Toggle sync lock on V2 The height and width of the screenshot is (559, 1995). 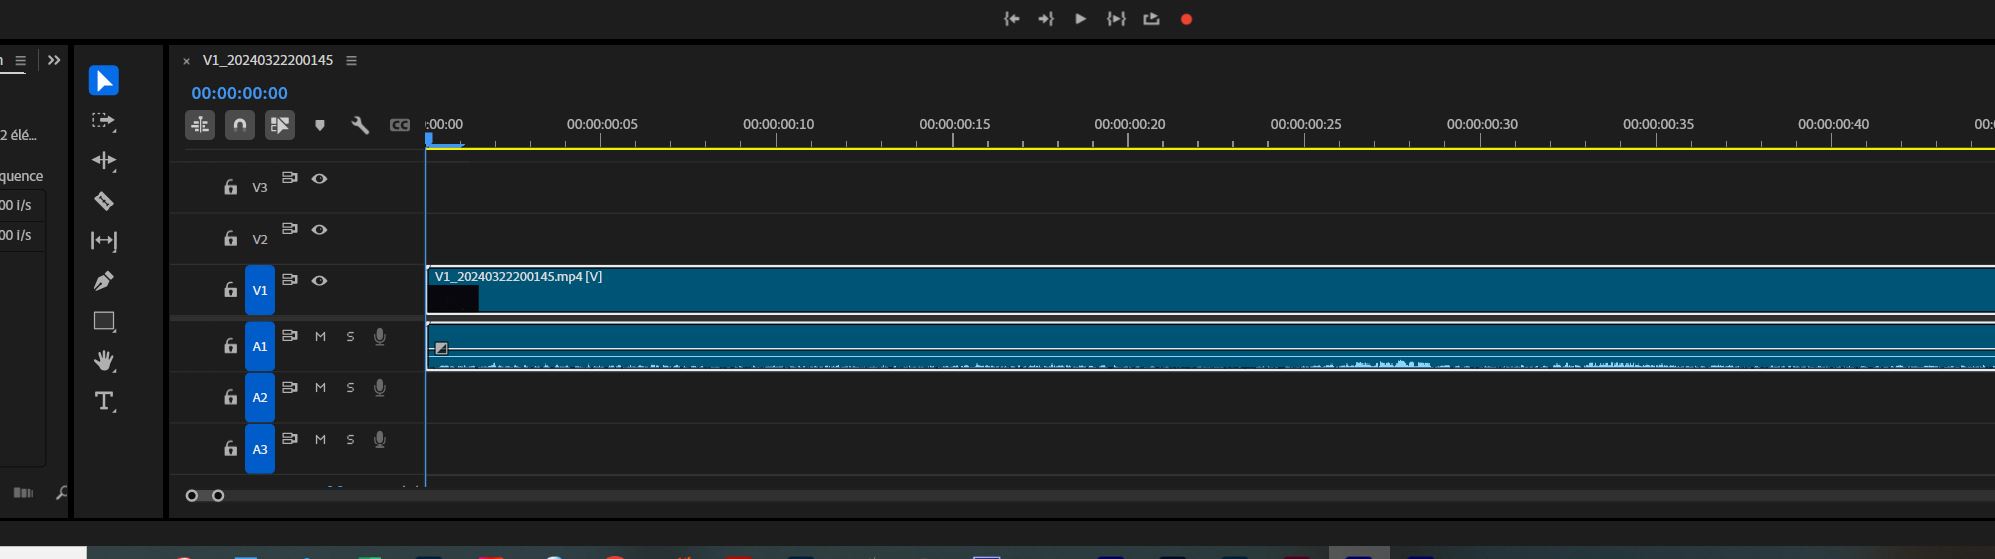pos(289,229)
